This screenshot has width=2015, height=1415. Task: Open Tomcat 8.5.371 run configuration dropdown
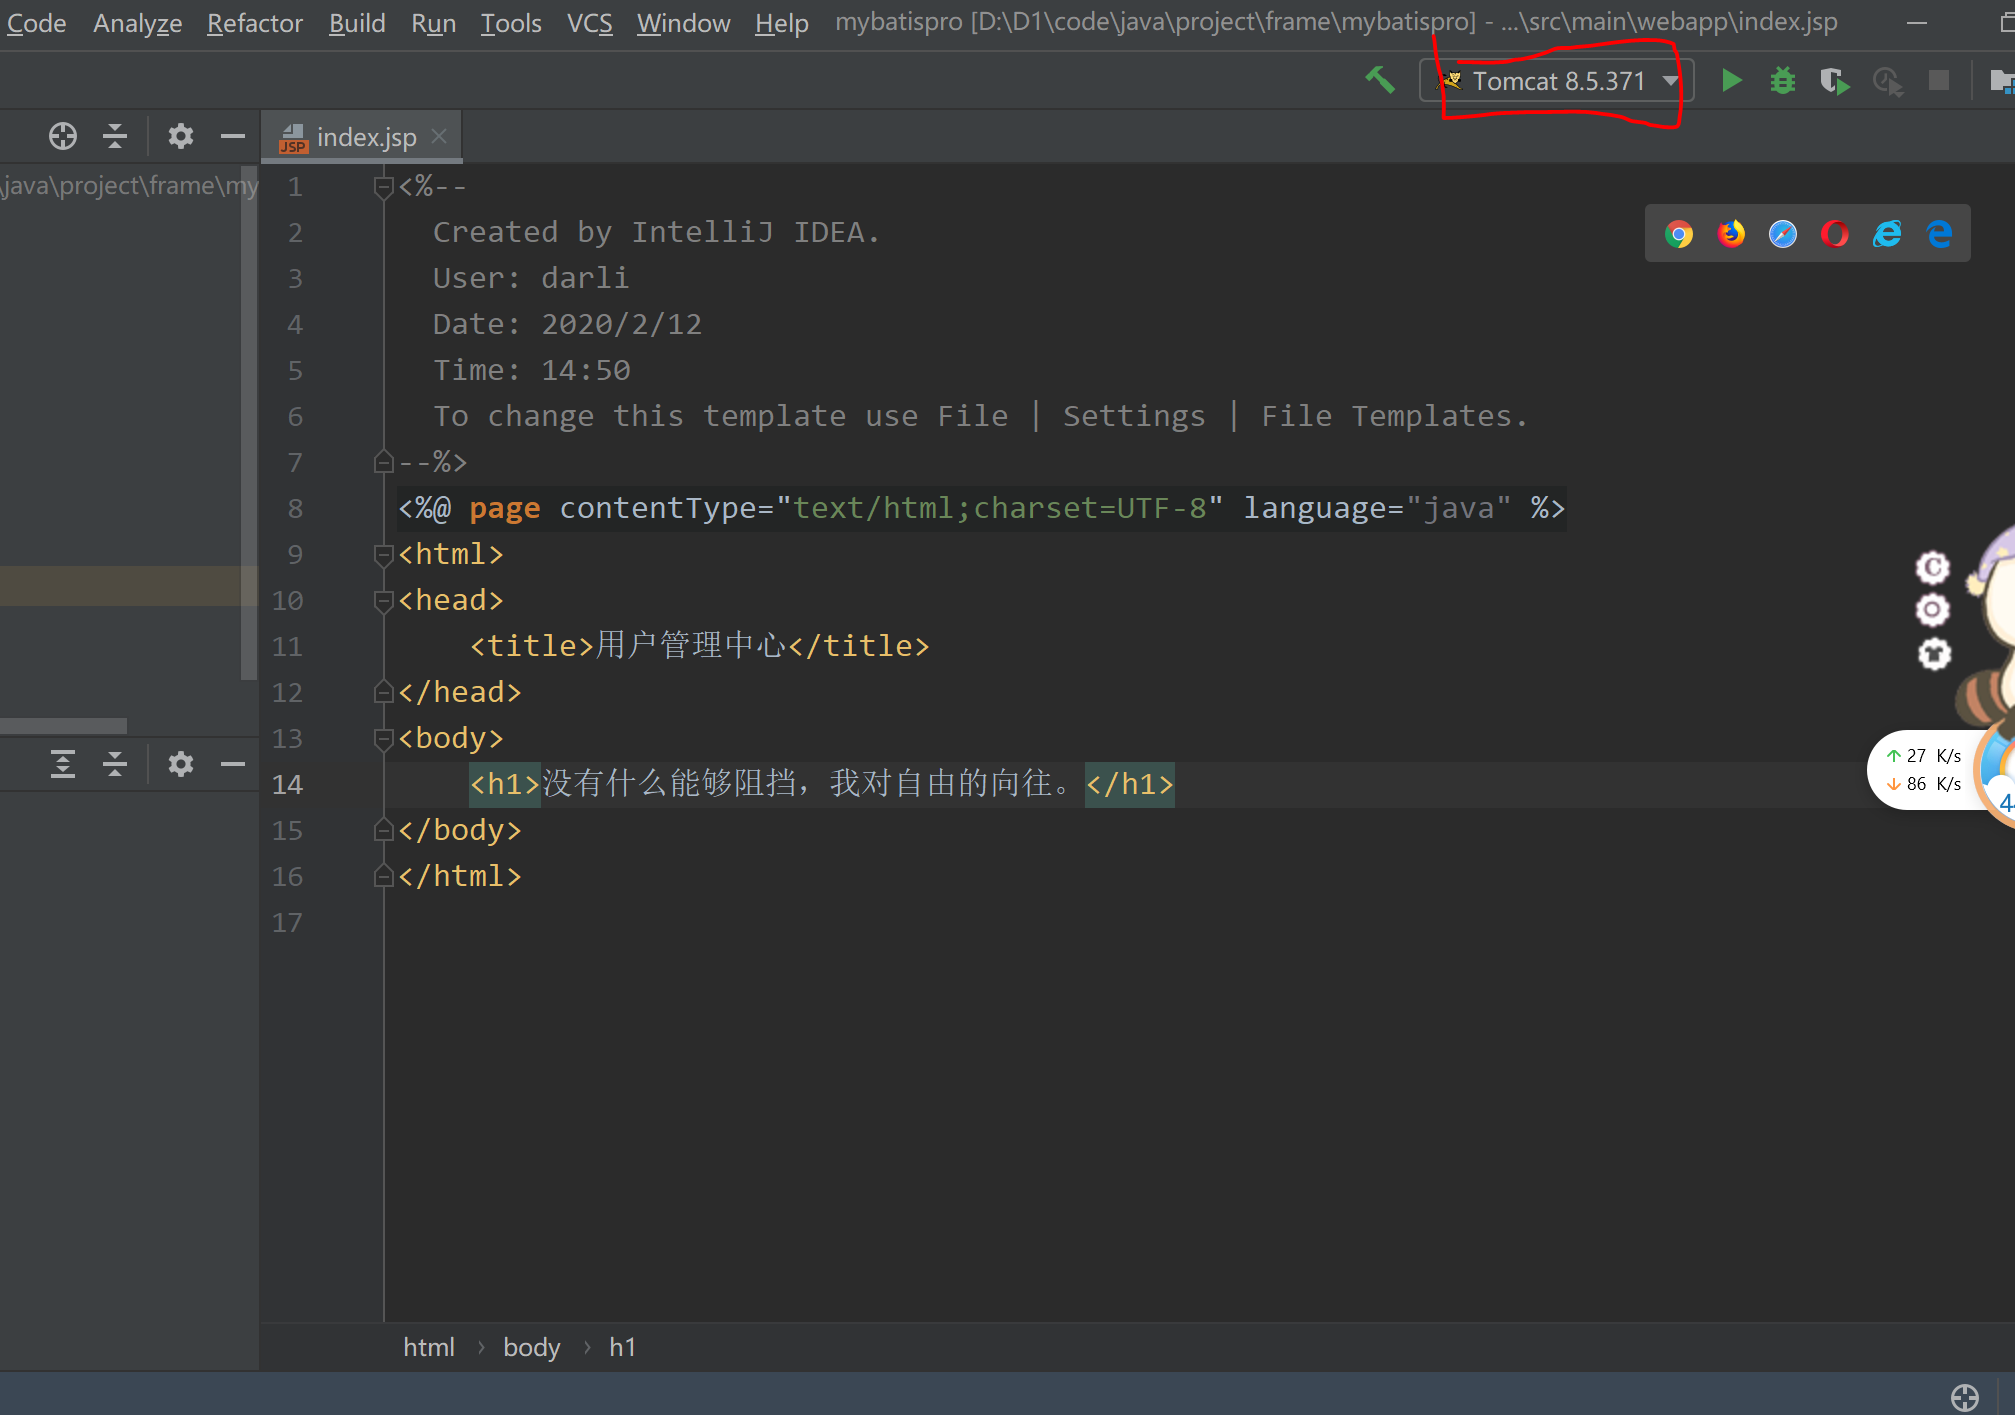[1557, 81]
